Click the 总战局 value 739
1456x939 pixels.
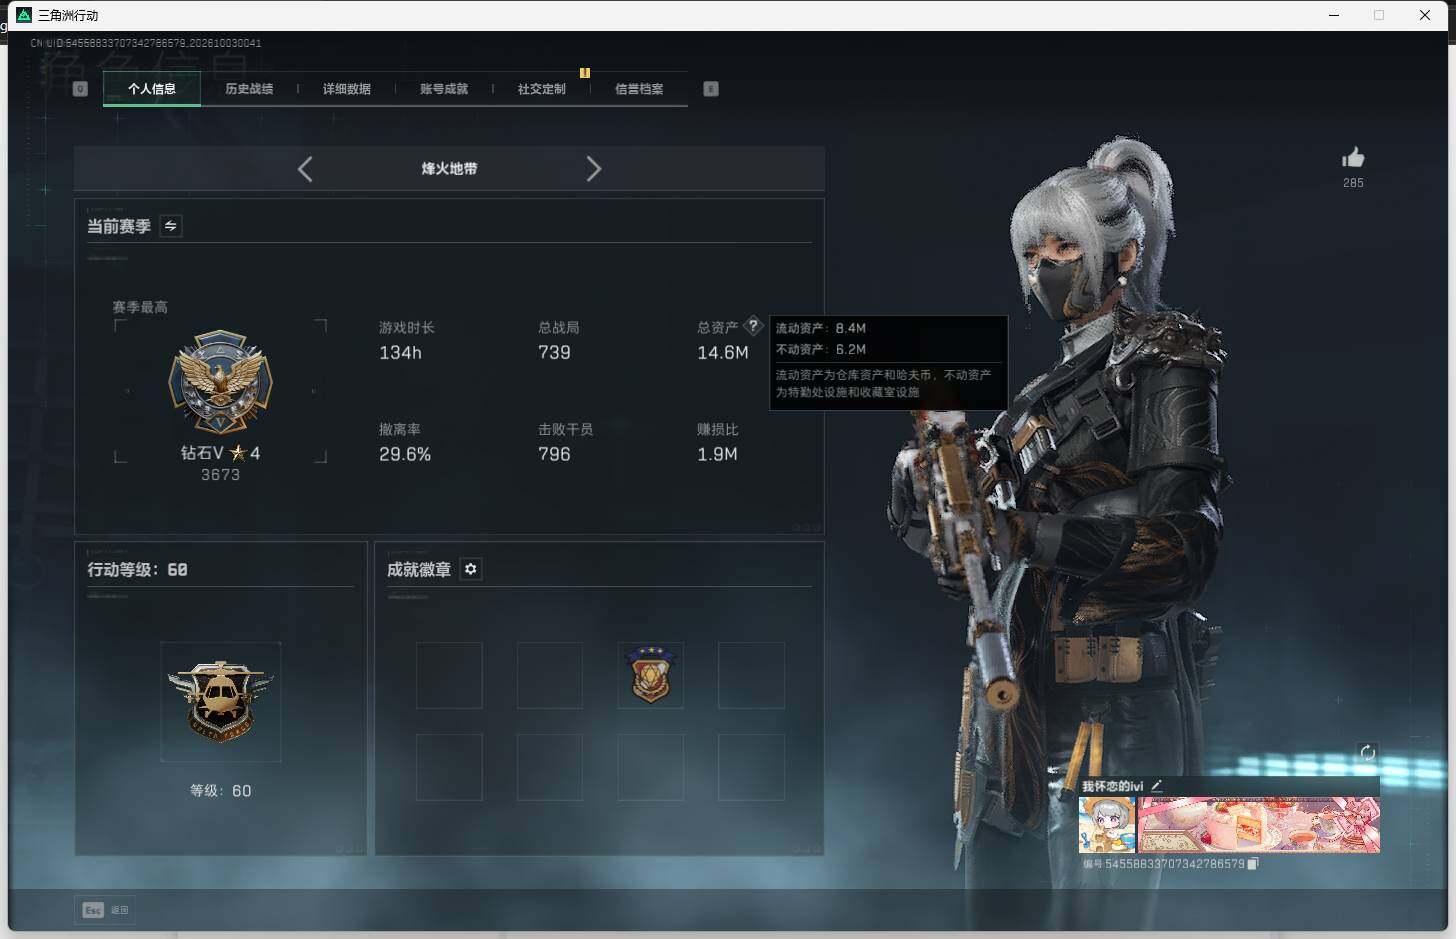coord(554,353)
